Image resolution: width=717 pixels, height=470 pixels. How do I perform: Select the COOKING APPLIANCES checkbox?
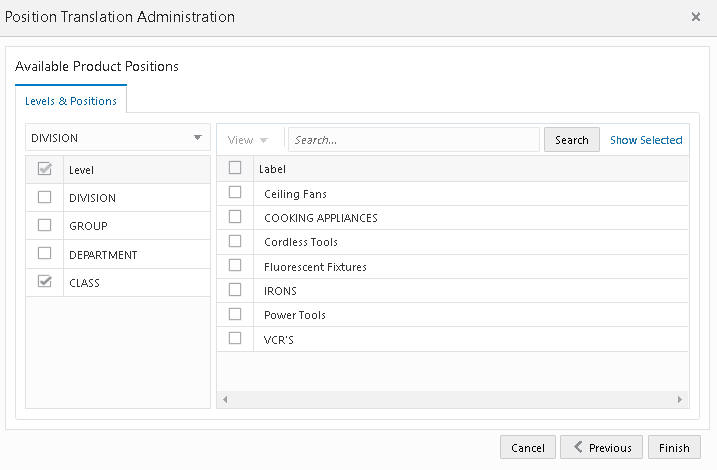[x=235, y=216]
